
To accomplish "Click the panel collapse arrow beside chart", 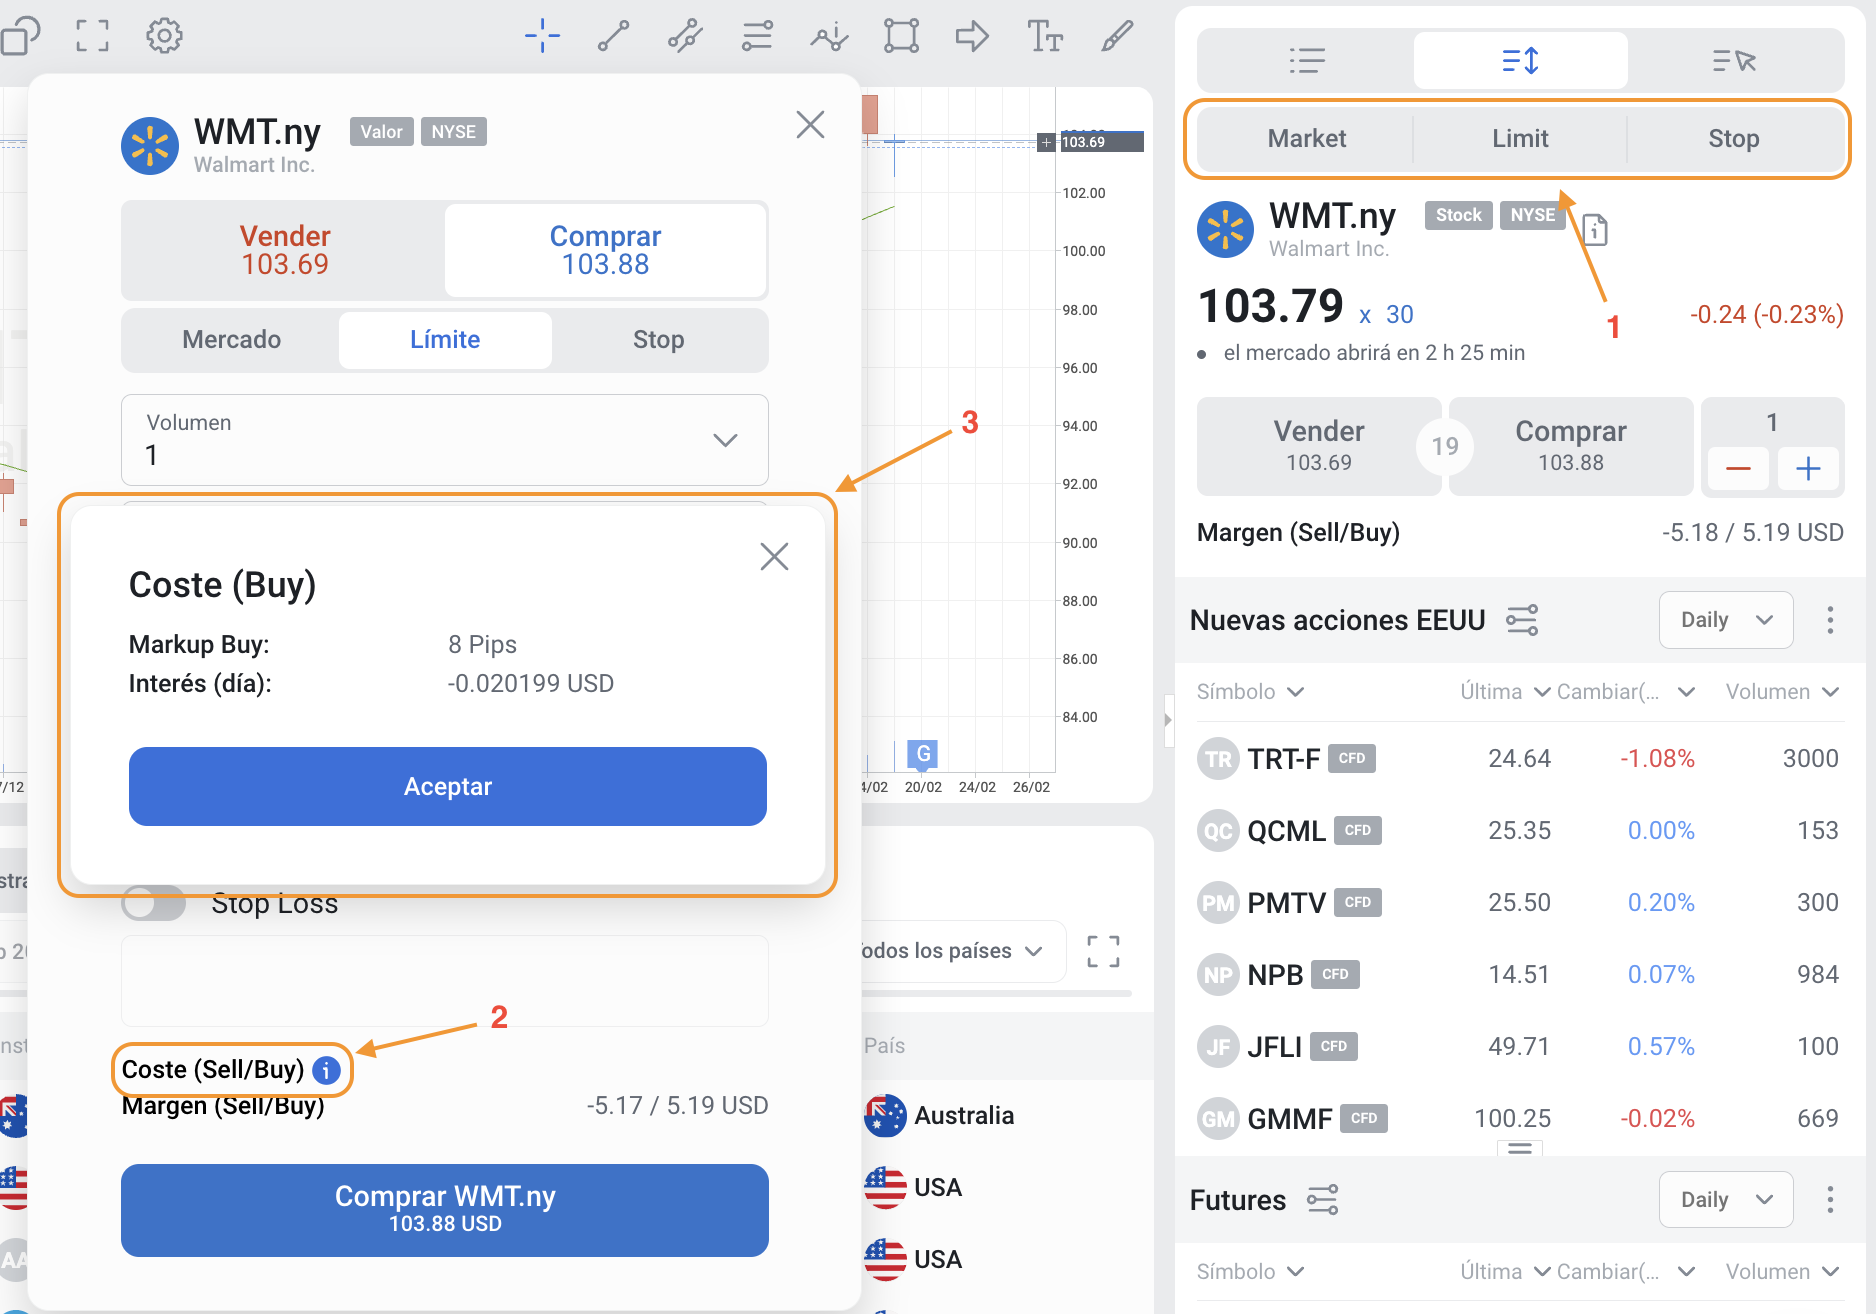I will [1168, 719].
